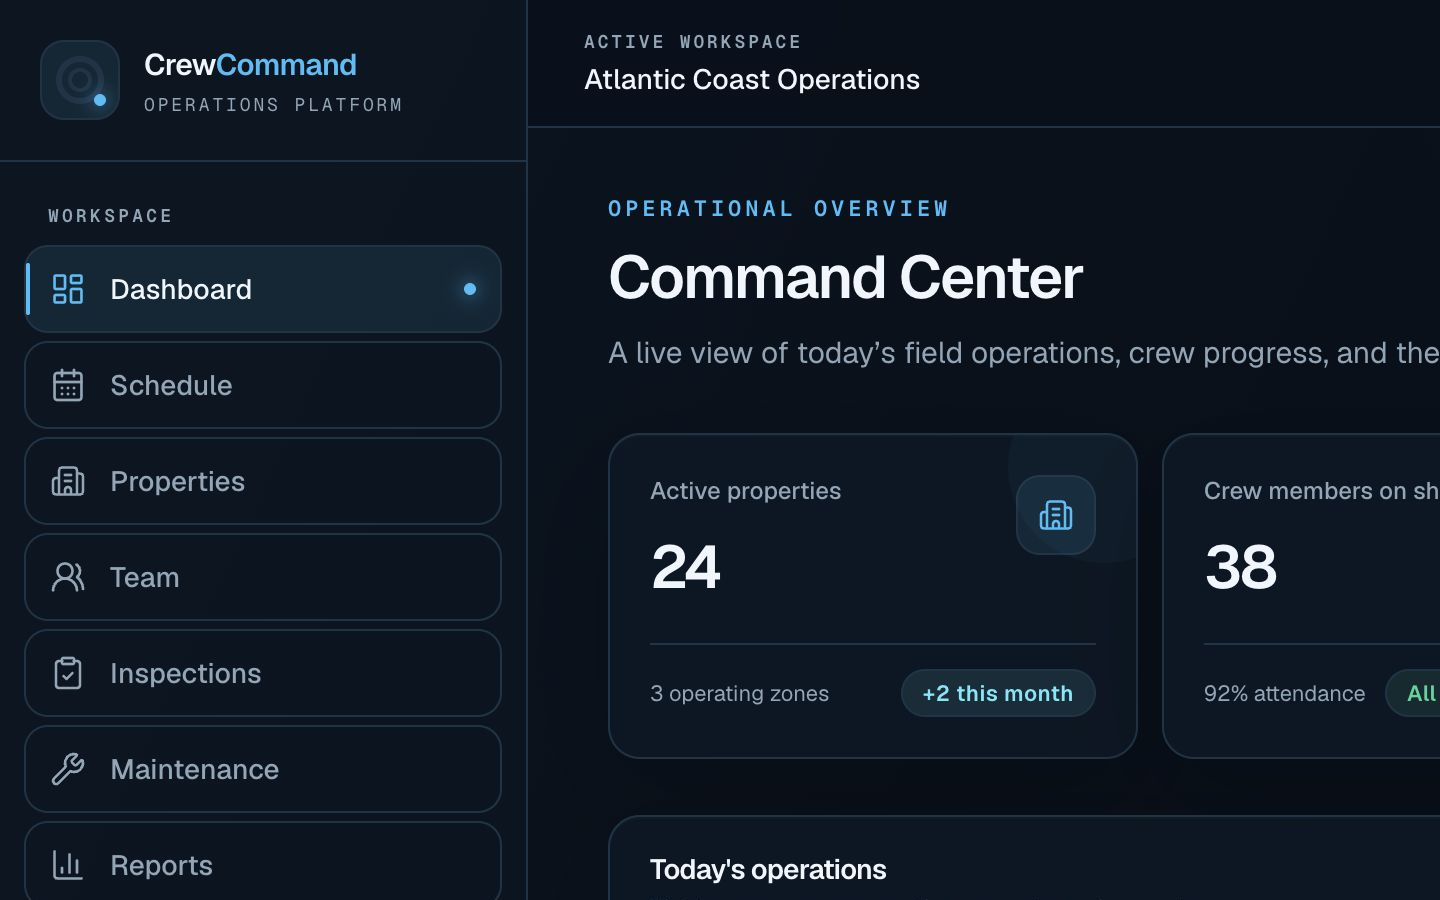Image resolution: width=1440 pixels, height=900 pixels.
Task: Click the Atlantic Coast Operations workspace name
Action: point(752,80)
